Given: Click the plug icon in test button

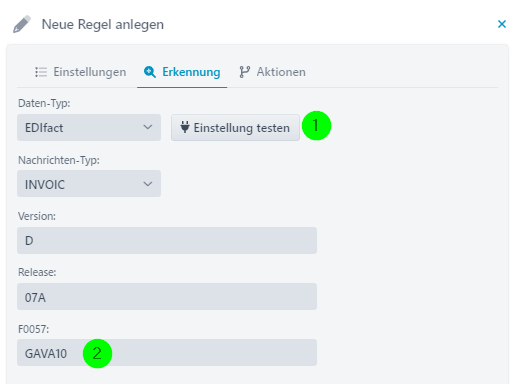Looking at the screenshot, I should pyautogui.click(x=185, y=127).
